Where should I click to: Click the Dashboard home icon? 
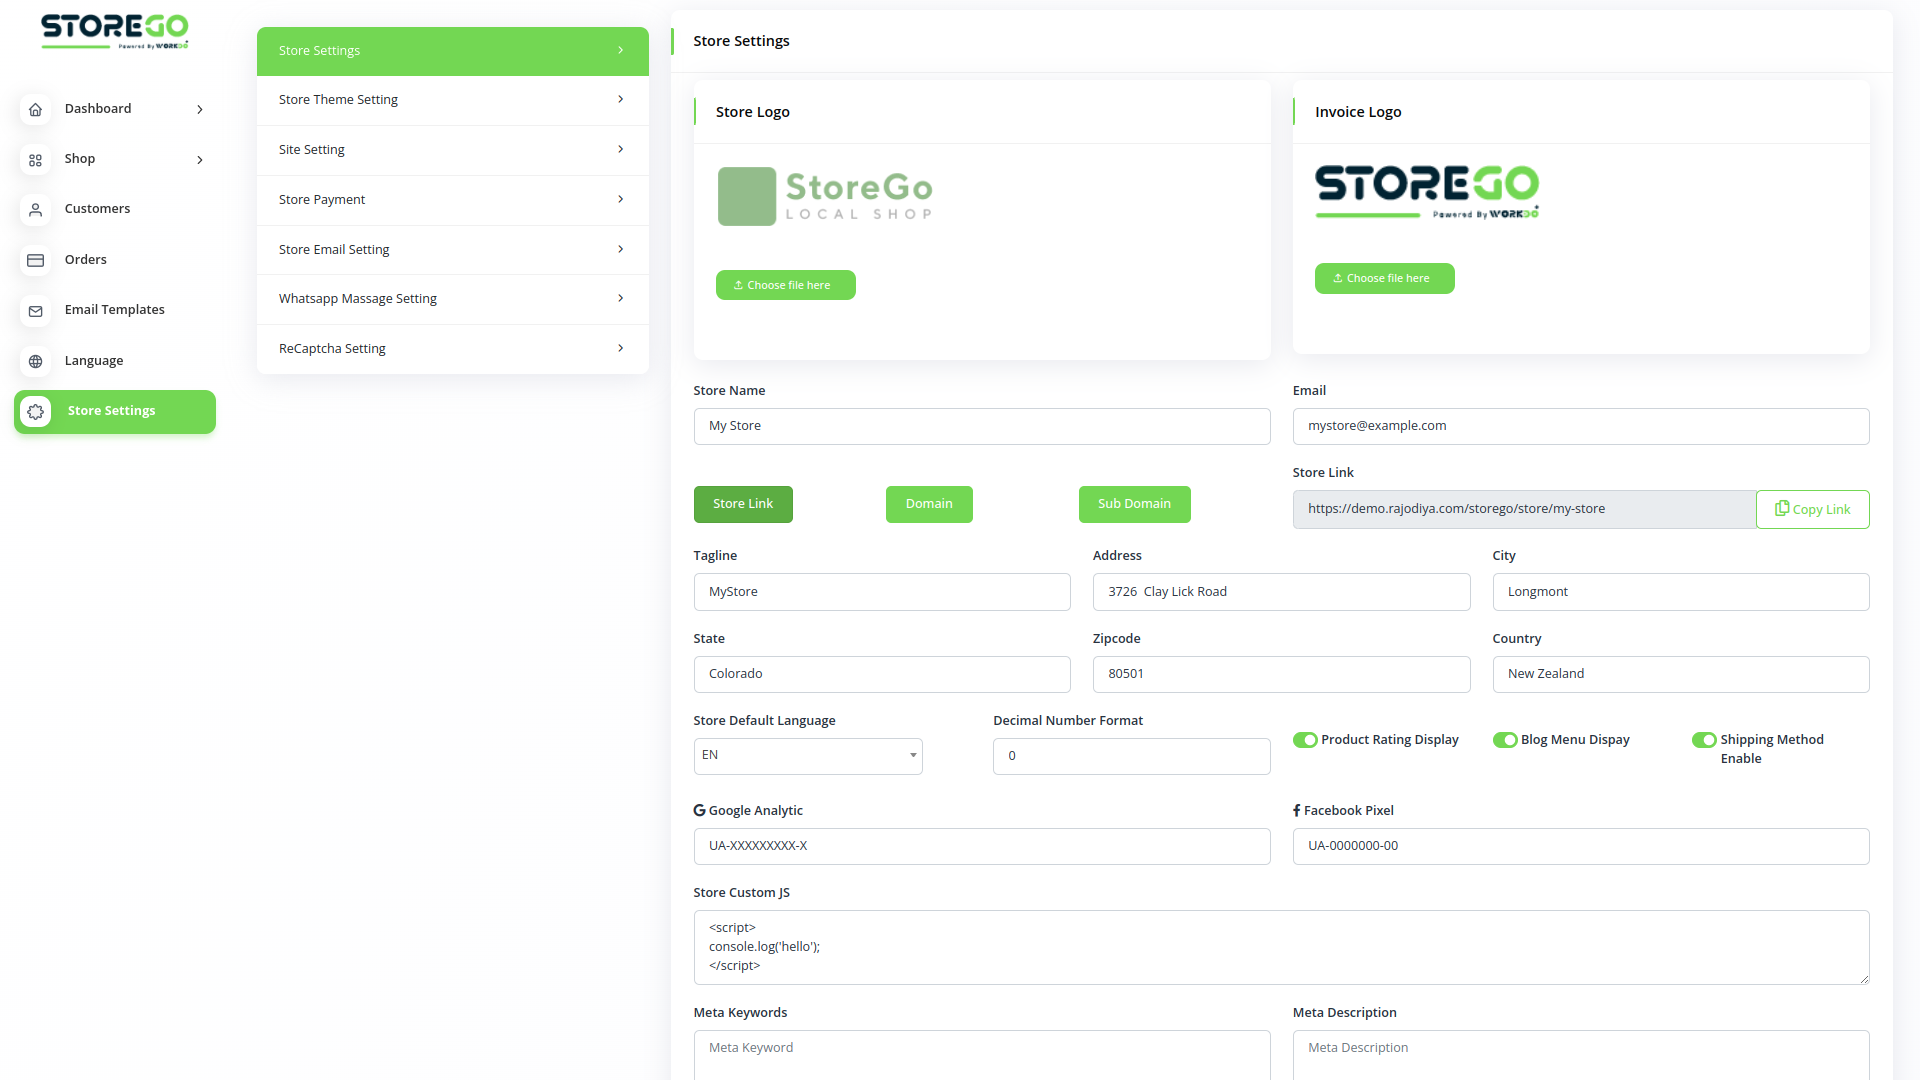[x=36, y=110]
